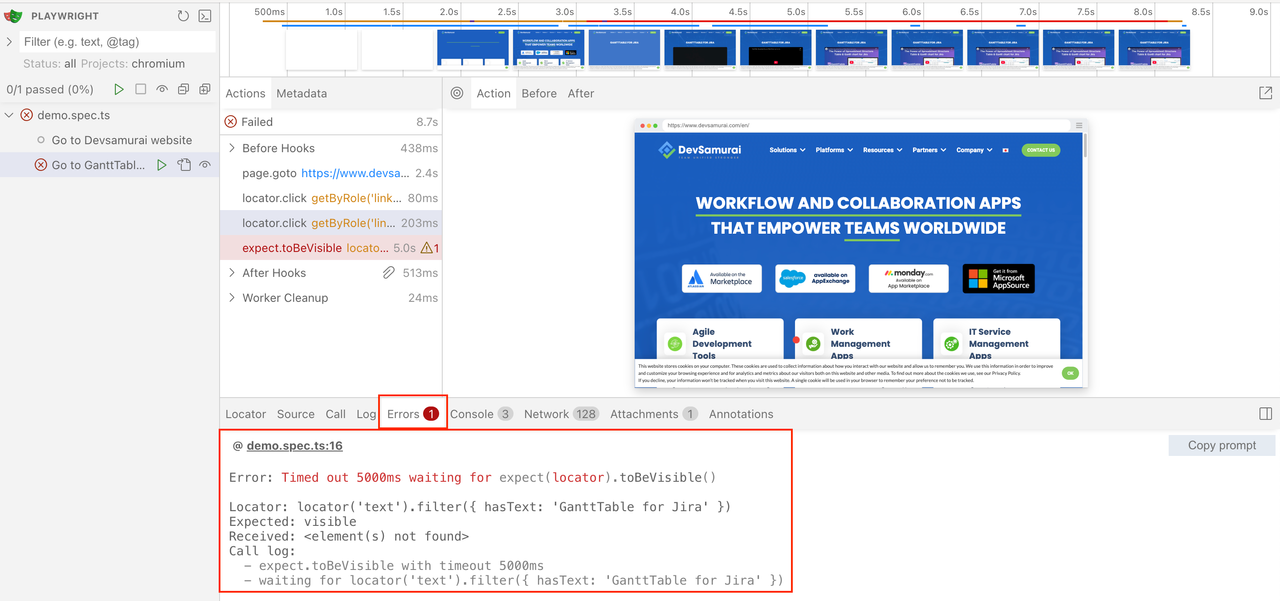Click the warning icon on expect.toBeVisible
Screen dimensions: 1280x601
(x=427, y=248)
